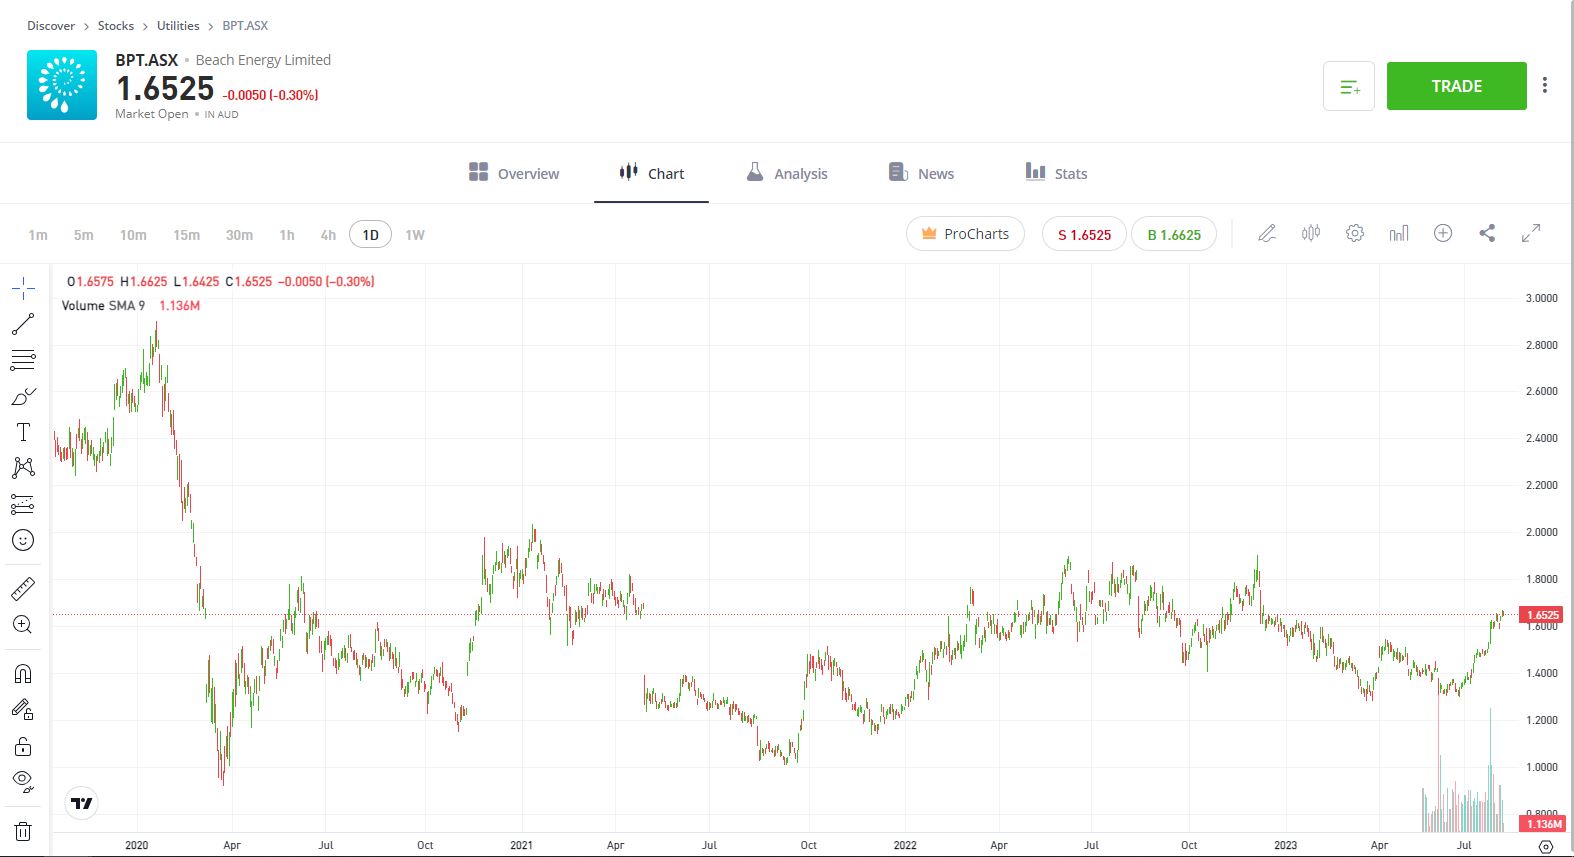The height and width of the screenshot is (857, 1574).
Task: Select the ruler measure tool
Action: [23, 589]
